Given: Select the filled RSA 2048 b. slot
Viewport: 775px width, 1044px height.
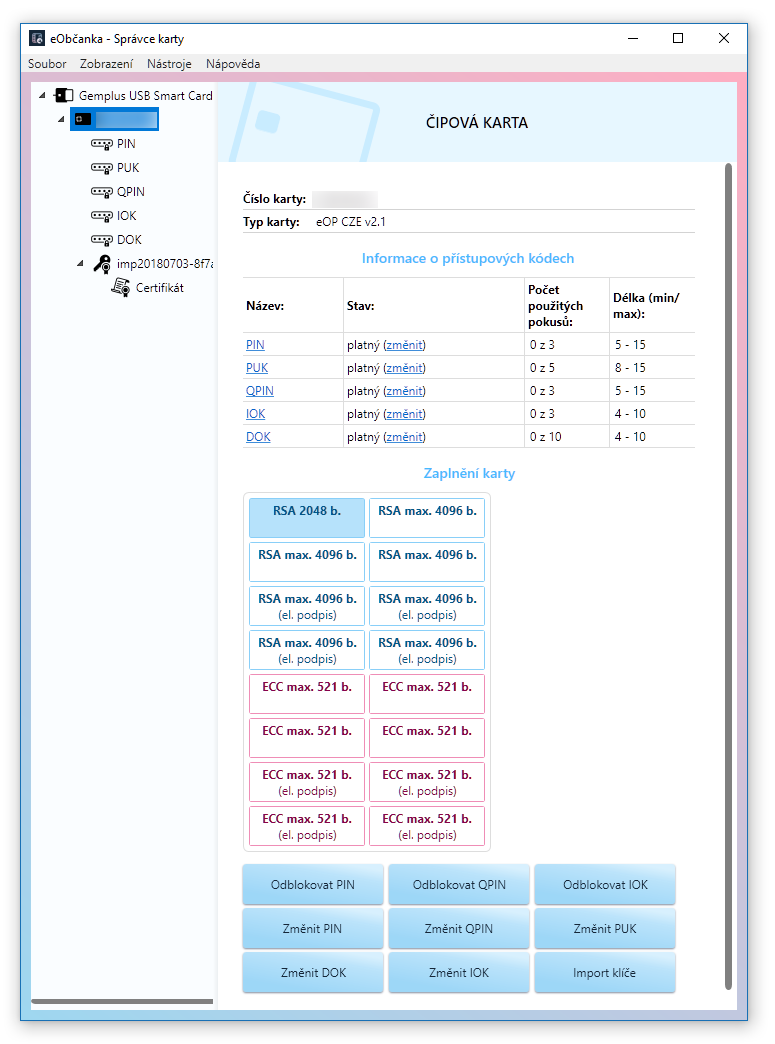Looking at the screenshot, I should [307, 518].
